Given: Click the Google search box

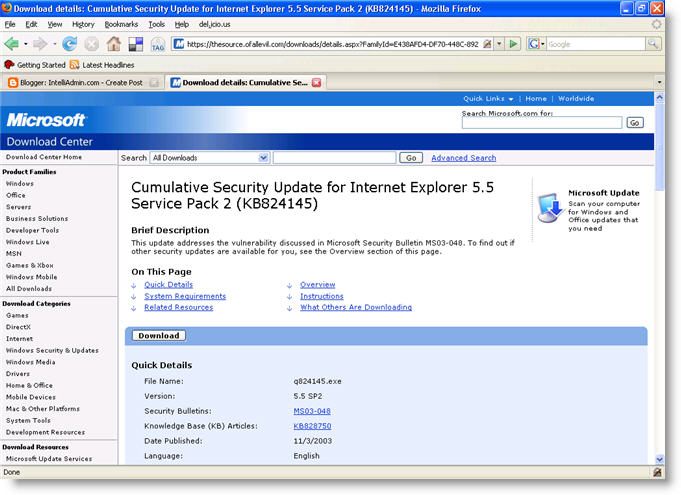Looking at the screenshot, I should tap(595, 44).
